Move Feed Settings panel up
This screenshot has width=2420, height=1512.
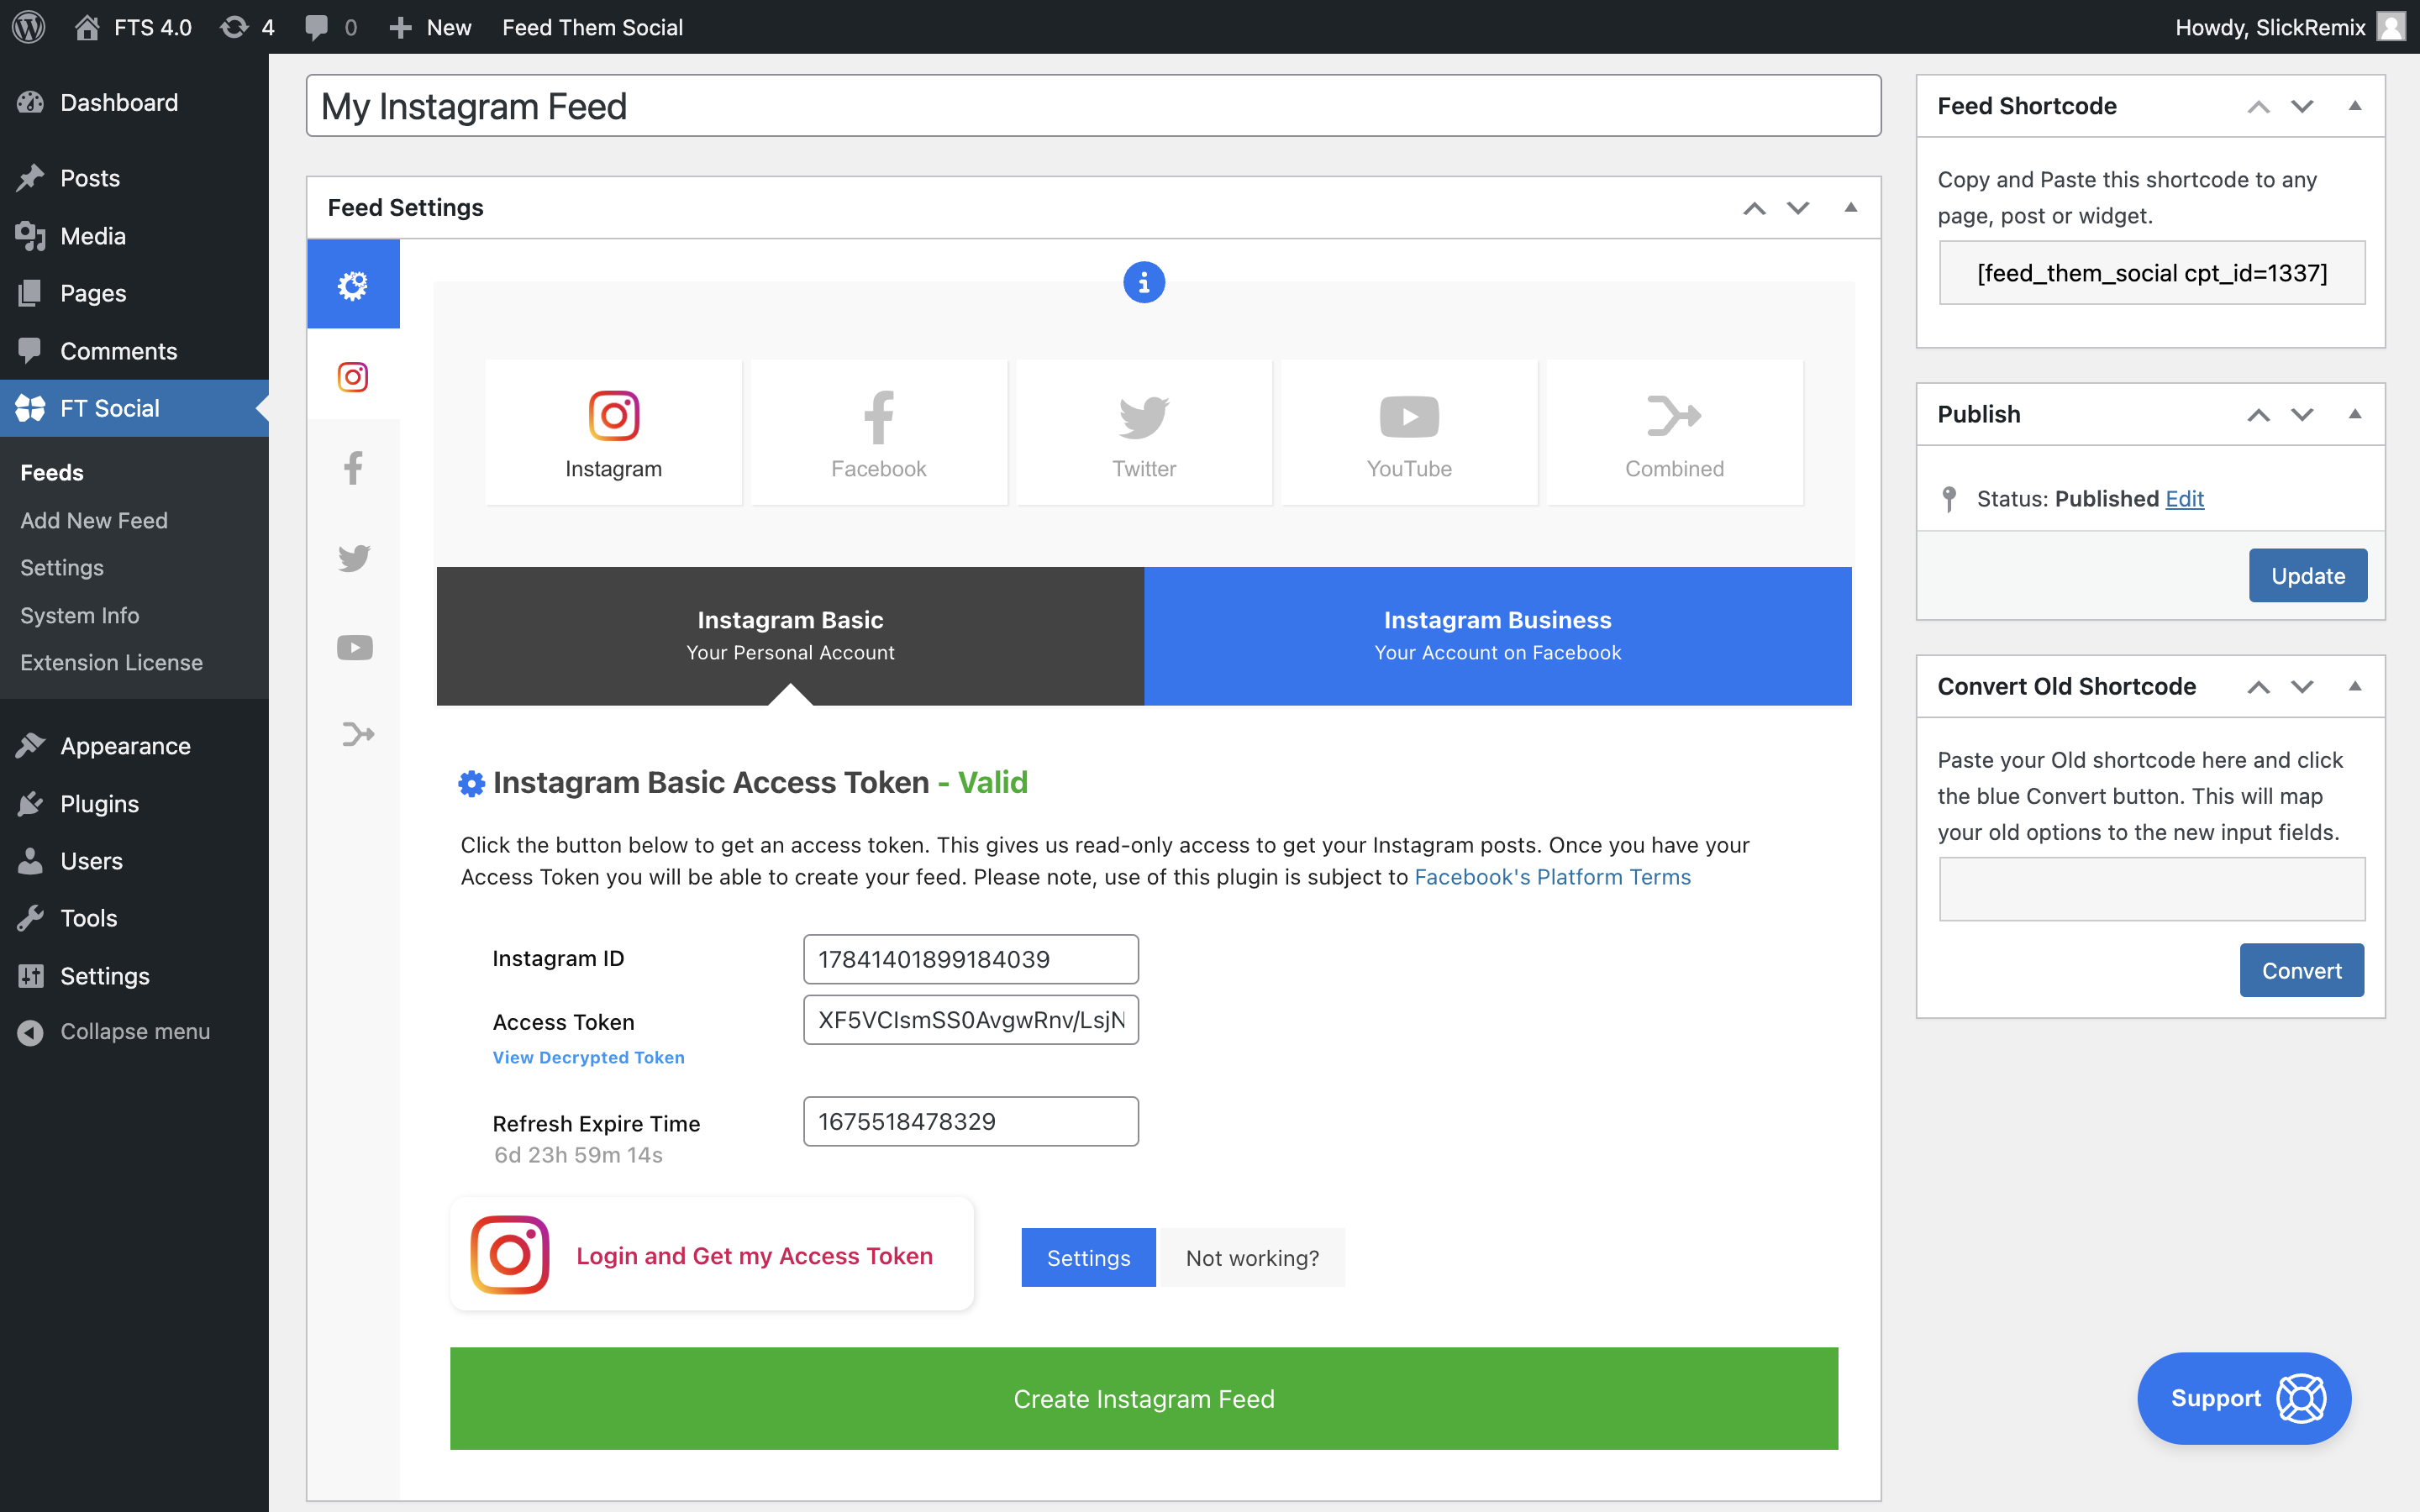1754,208
